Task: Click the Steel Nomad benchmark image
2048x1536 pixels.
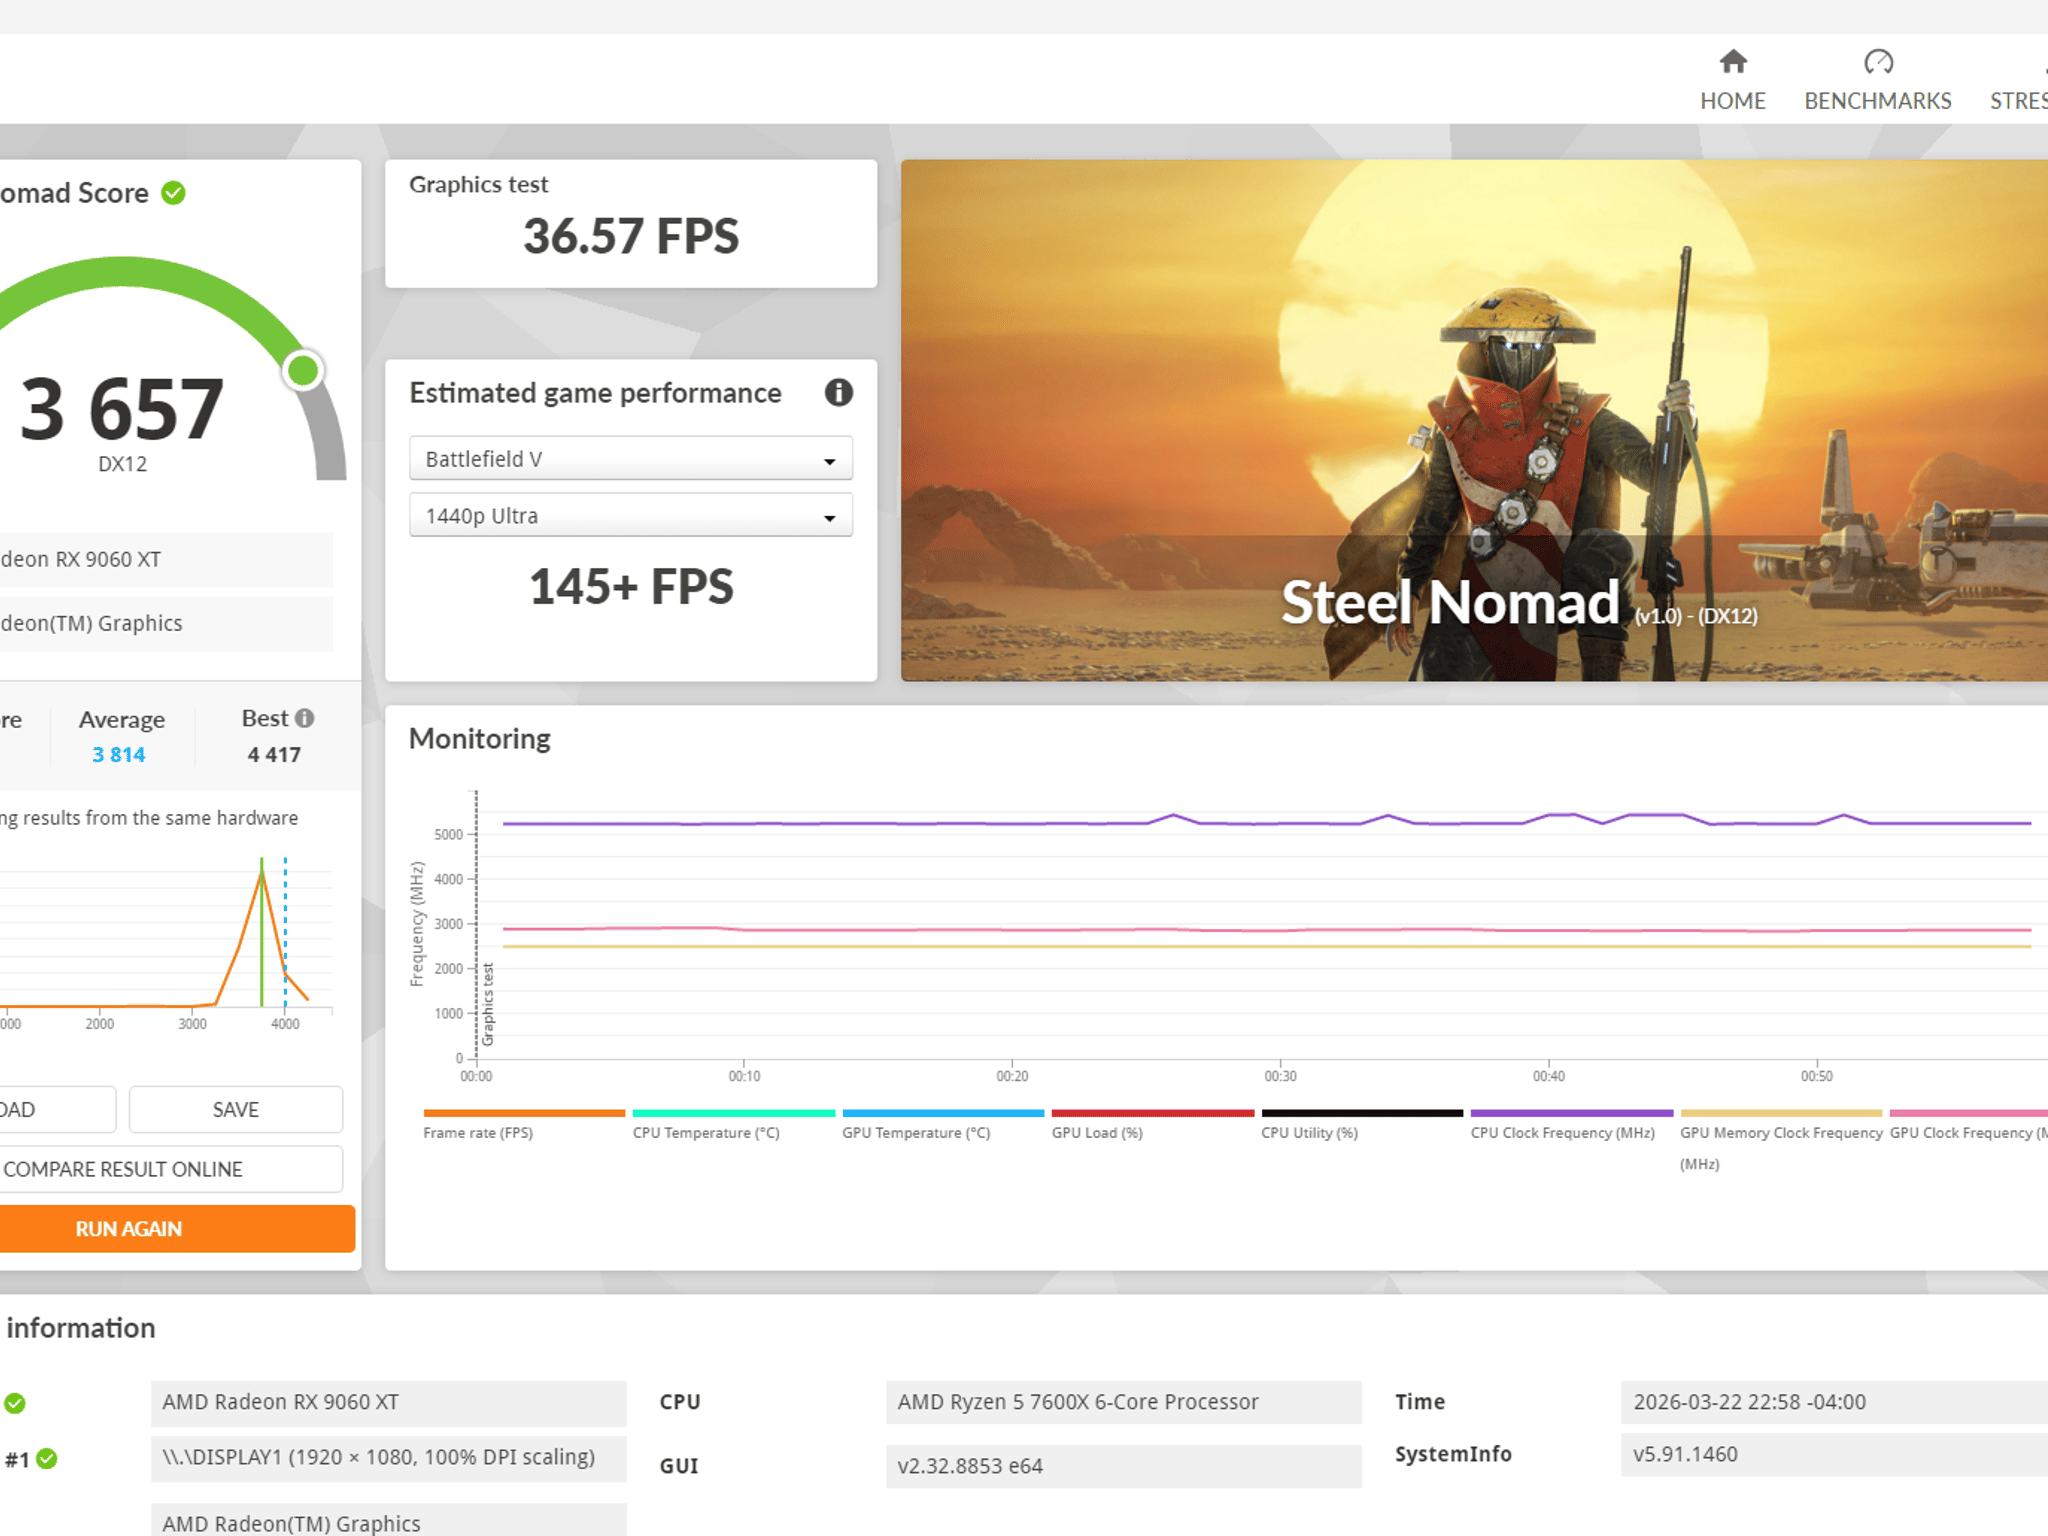Action: pos(1474,421)
